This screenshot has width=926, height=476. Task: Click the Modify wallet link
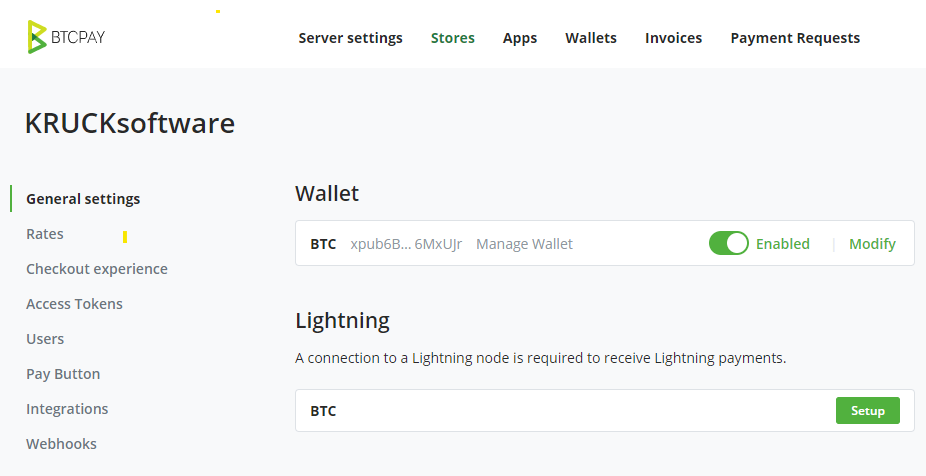tap(872, 244)
